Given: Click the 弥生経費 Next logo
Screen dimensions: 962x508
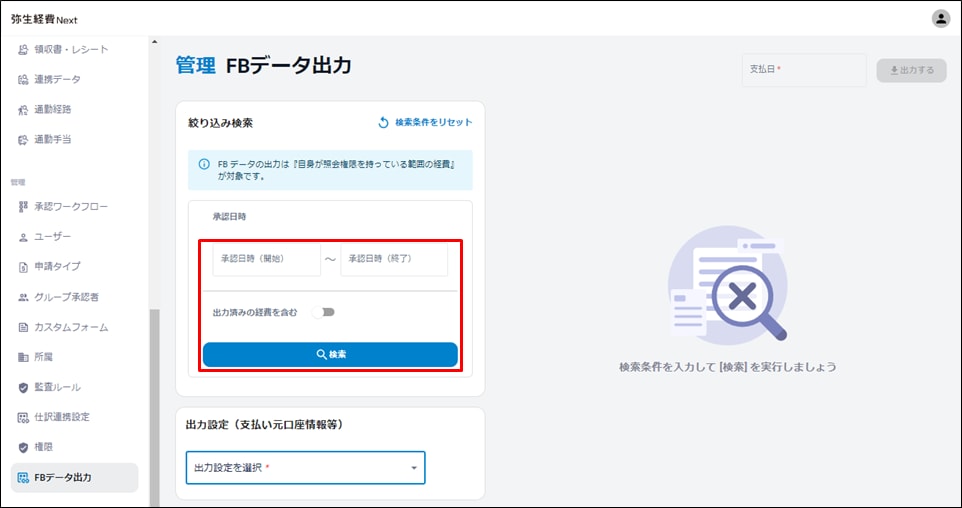Looking at the screenshot, I should (x=44, y=20).
